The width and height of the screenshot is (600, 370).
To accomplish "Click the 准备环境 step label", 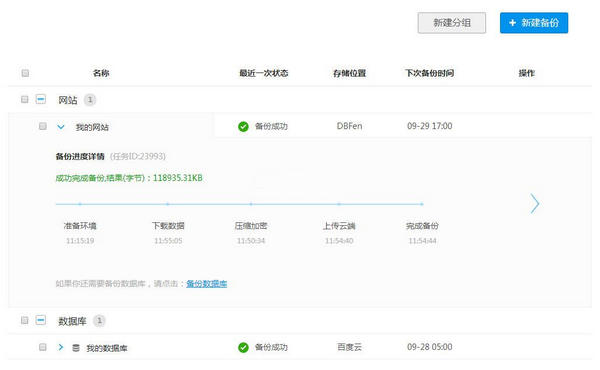I will point(80,226).
